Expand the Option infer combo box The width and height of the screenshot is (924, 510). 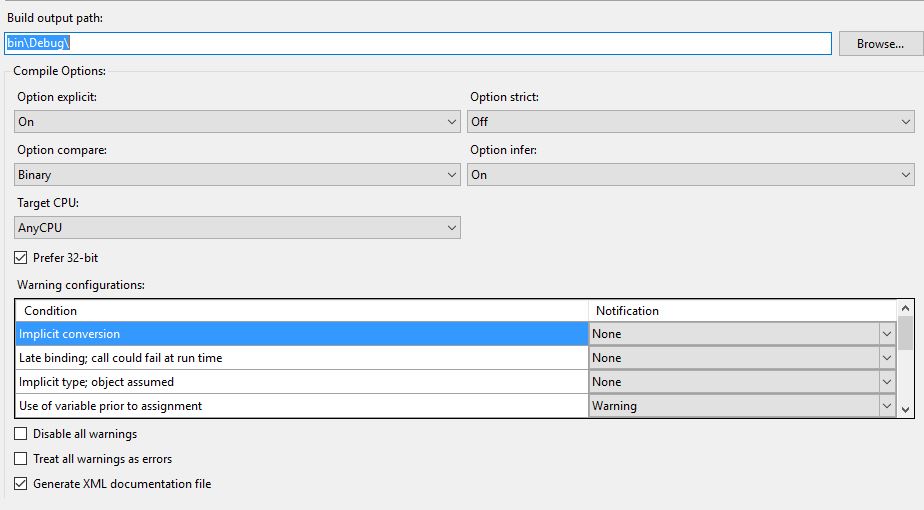click(x=691, y=175)
